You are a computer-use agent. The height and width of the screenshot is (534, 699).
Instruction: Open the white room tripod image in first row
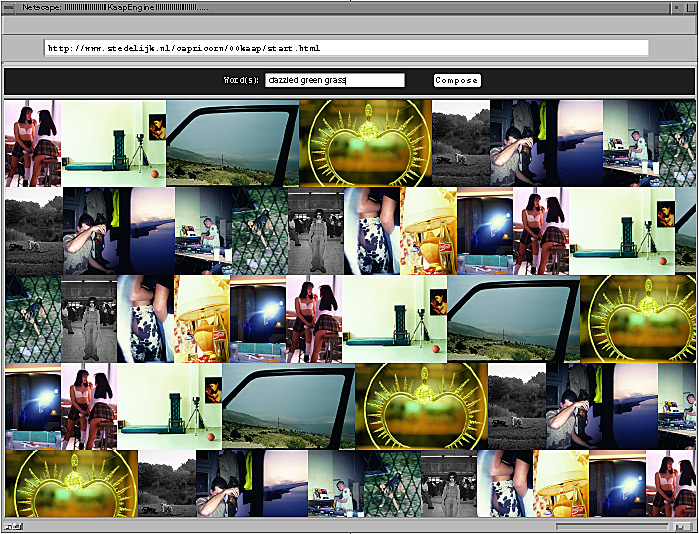[x=114, y=143]
